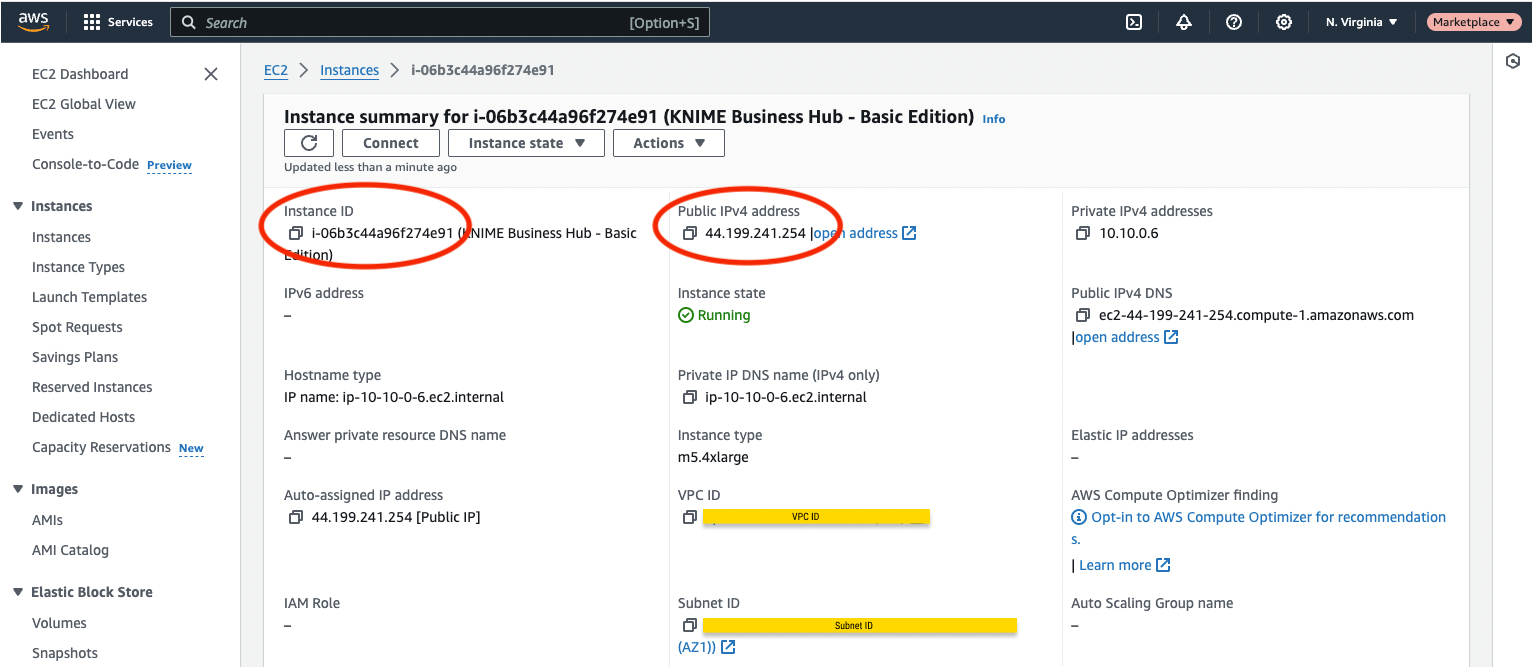Screen dimensions: 1532x667
Task: Click the help question mark icon
Action: (x=1234, y=22)
